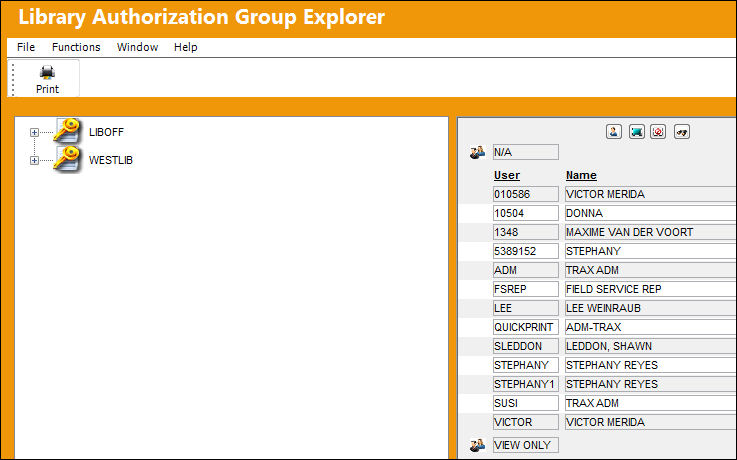The width and height of the screenshot is (737, 460).
Task: Select user cell 5389152
Action: coord(526,251)
